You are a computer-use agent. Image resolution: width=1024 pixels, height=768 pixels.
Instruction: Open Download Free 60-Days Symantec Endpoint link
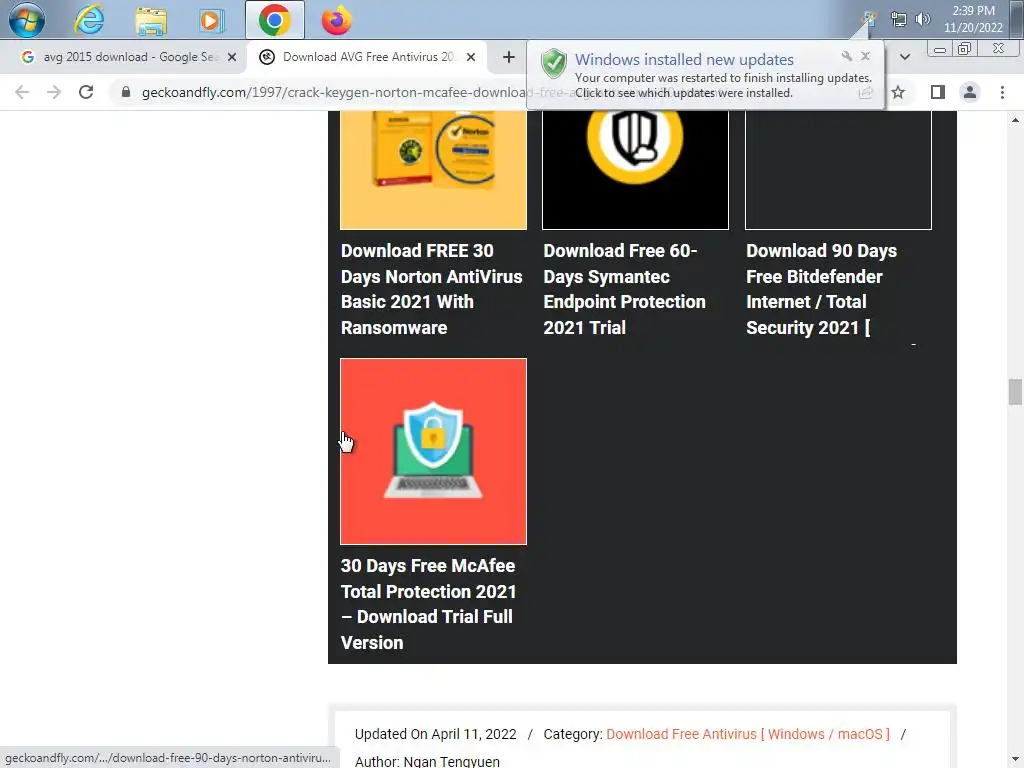[x=624, y=289]
